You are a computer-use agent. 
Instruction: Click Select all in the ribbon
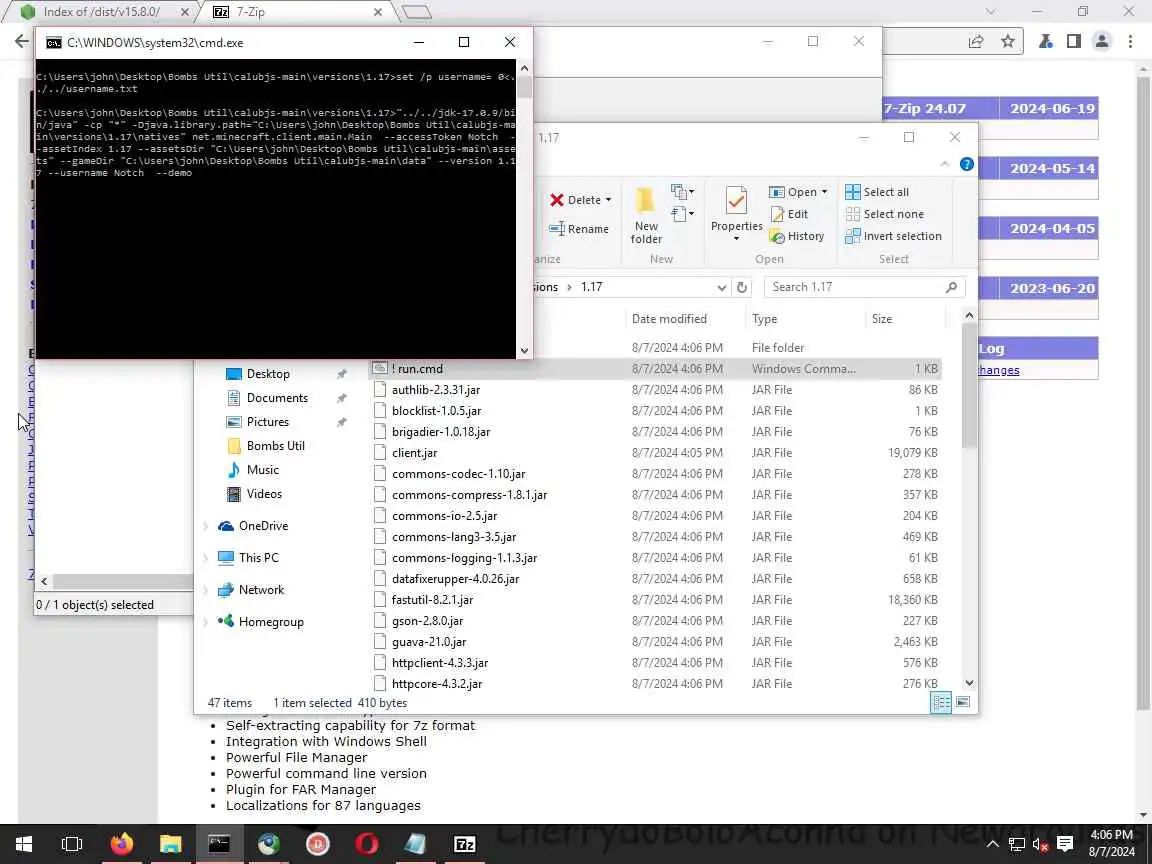pos(877,192)
